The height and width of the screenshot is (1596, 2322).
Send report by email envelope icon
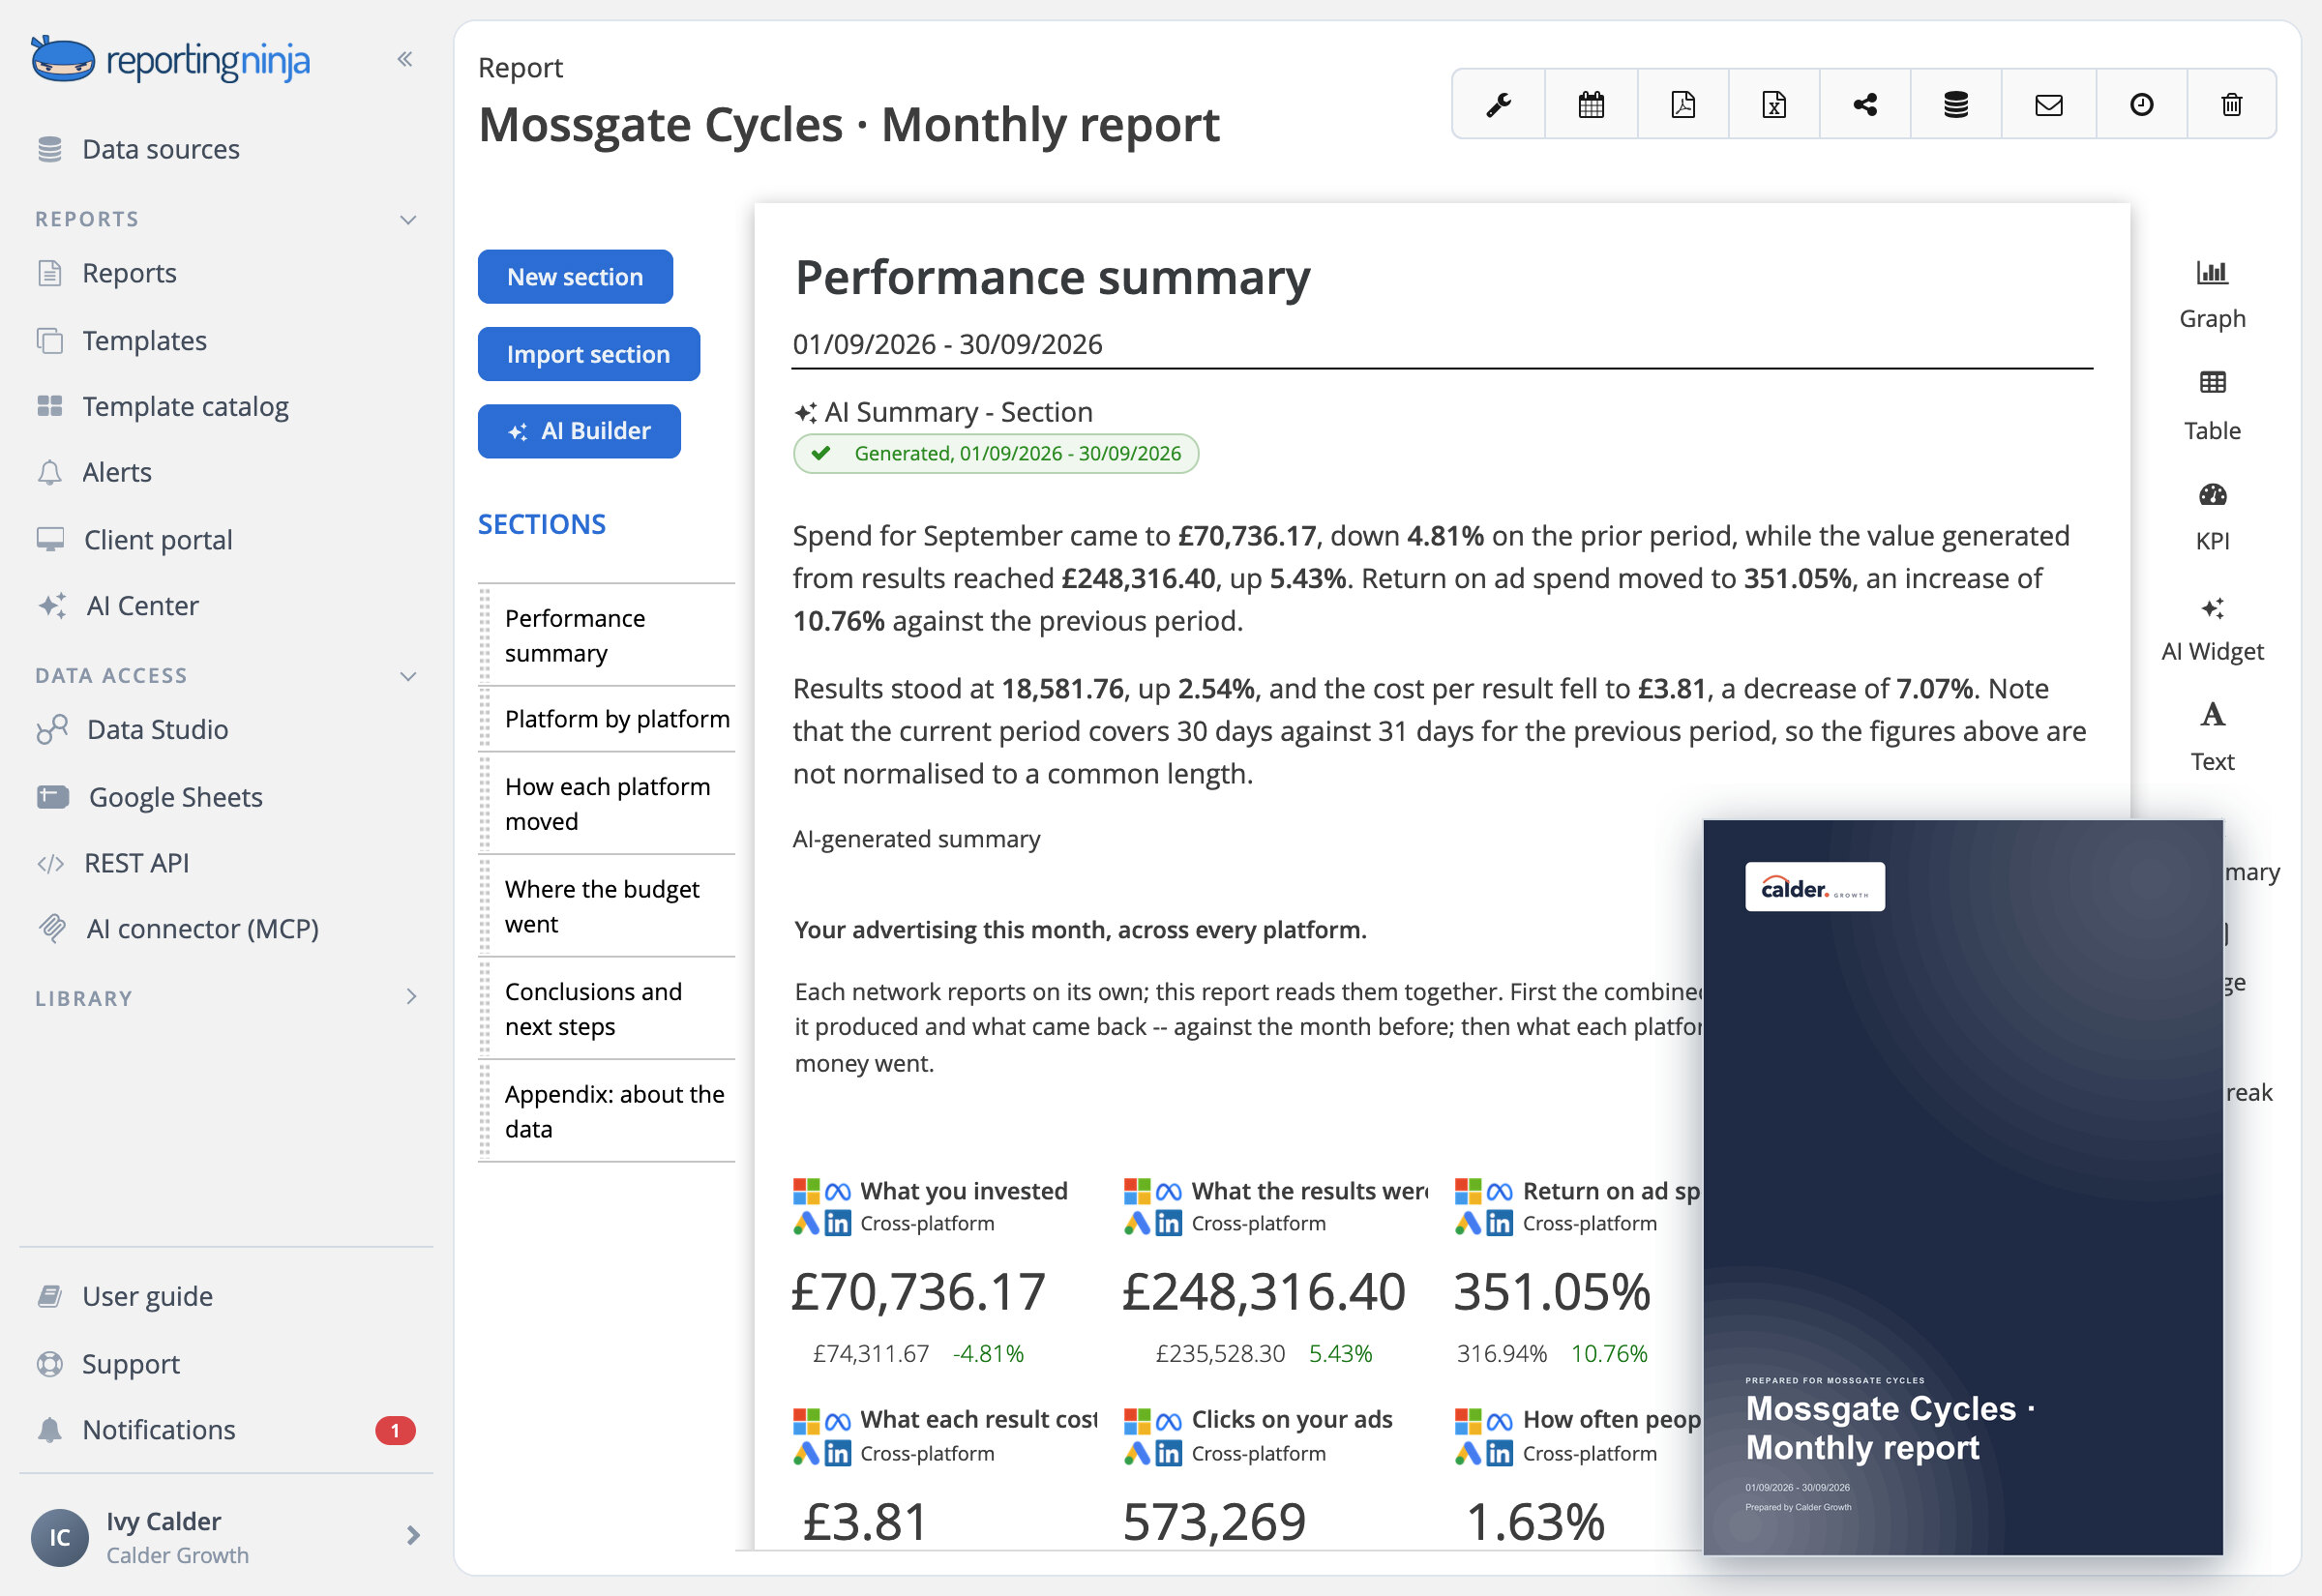2048,104
